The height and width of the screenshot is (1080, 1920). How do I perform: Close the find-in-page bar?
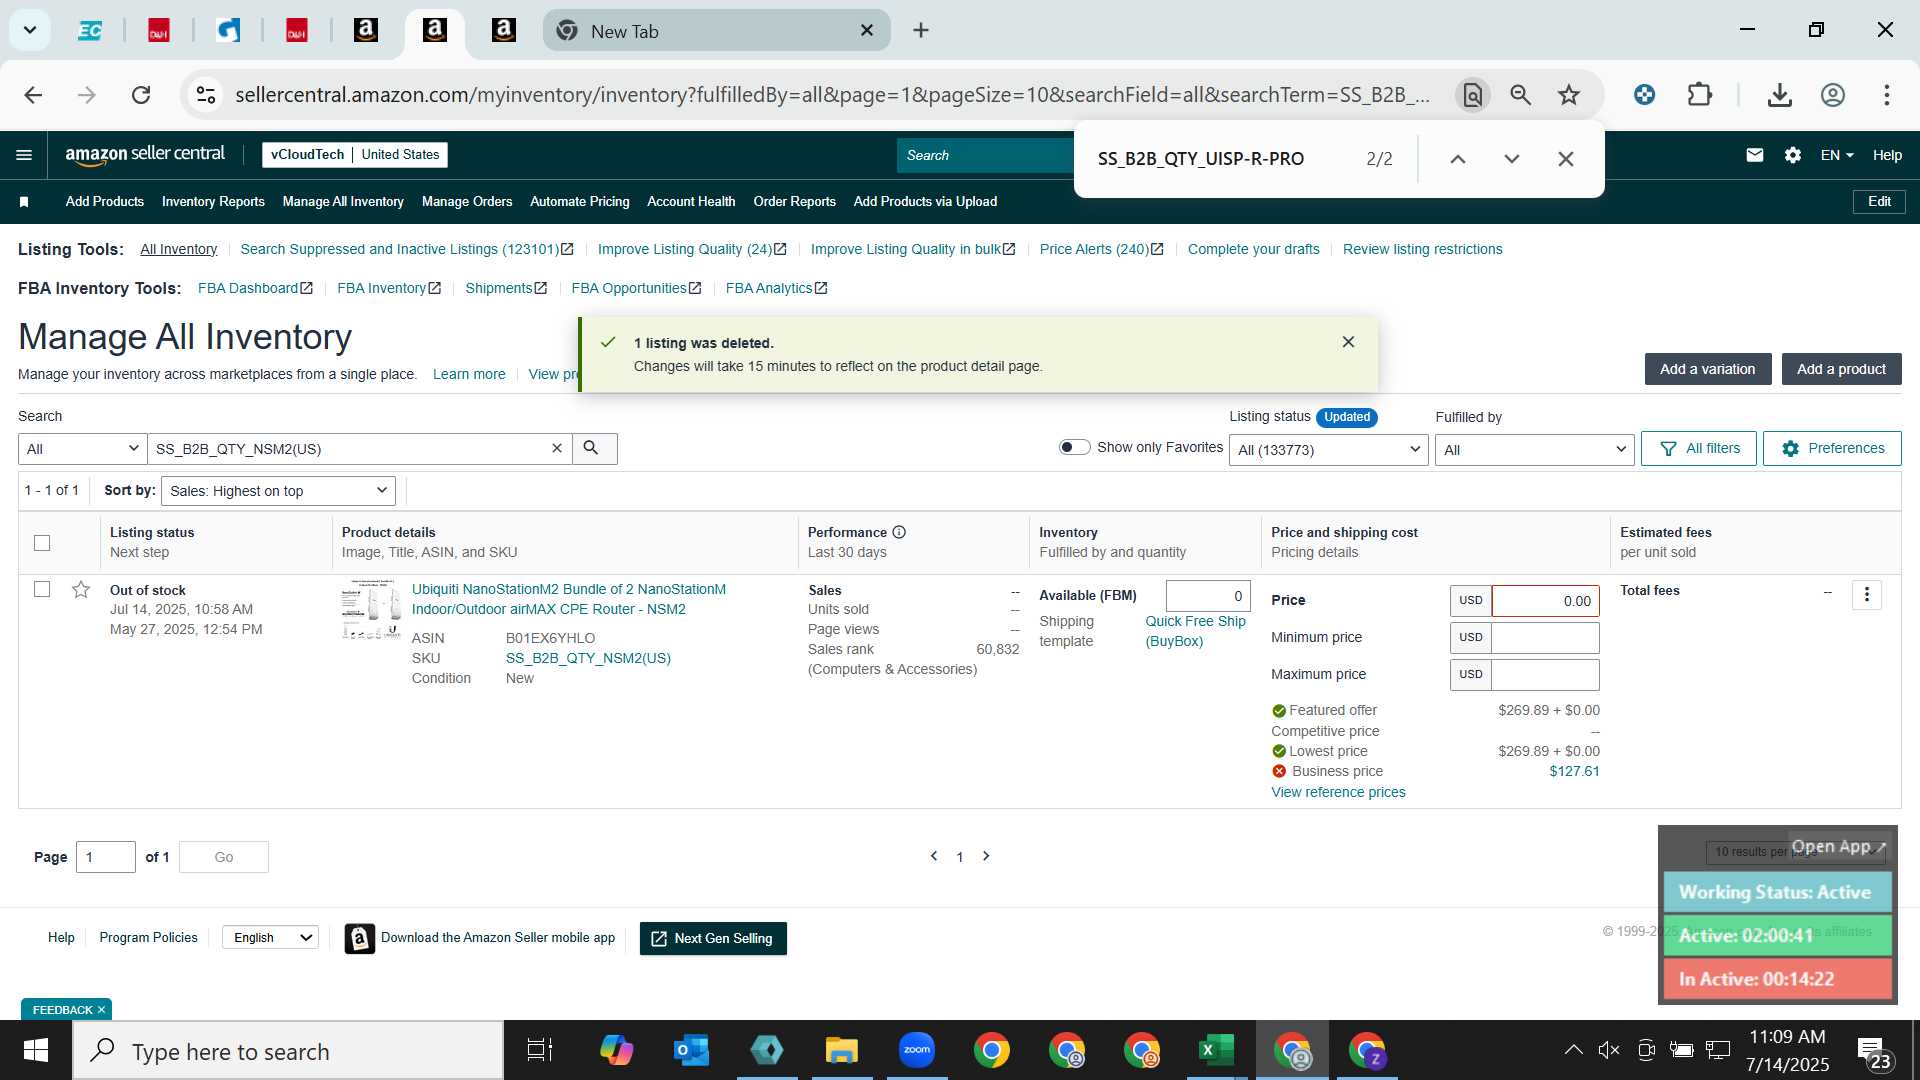(1566, 159)
